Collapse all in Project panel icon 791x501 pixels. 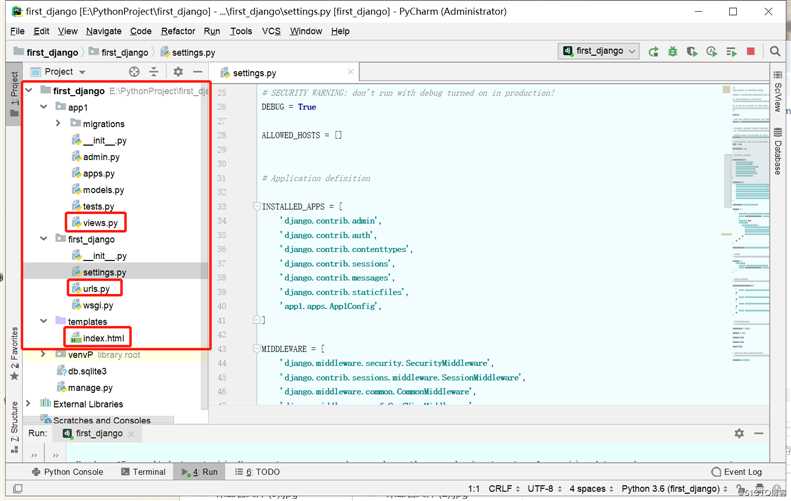tap(154, 72)
